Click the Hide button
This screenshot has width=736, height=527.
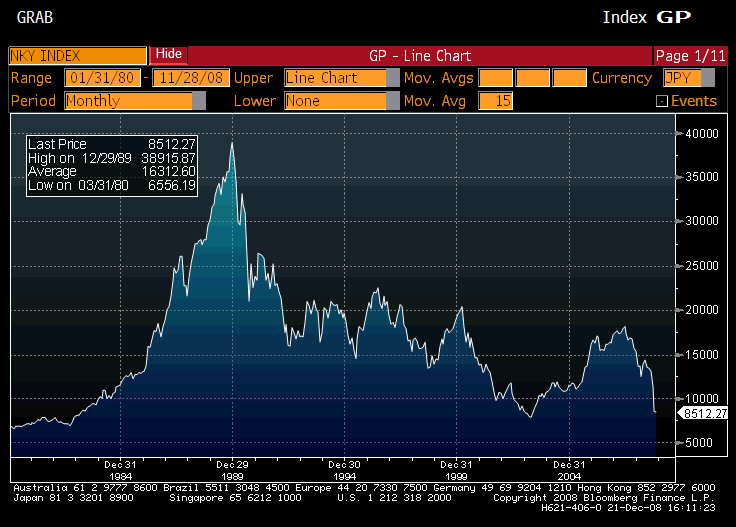coord(168,54)
